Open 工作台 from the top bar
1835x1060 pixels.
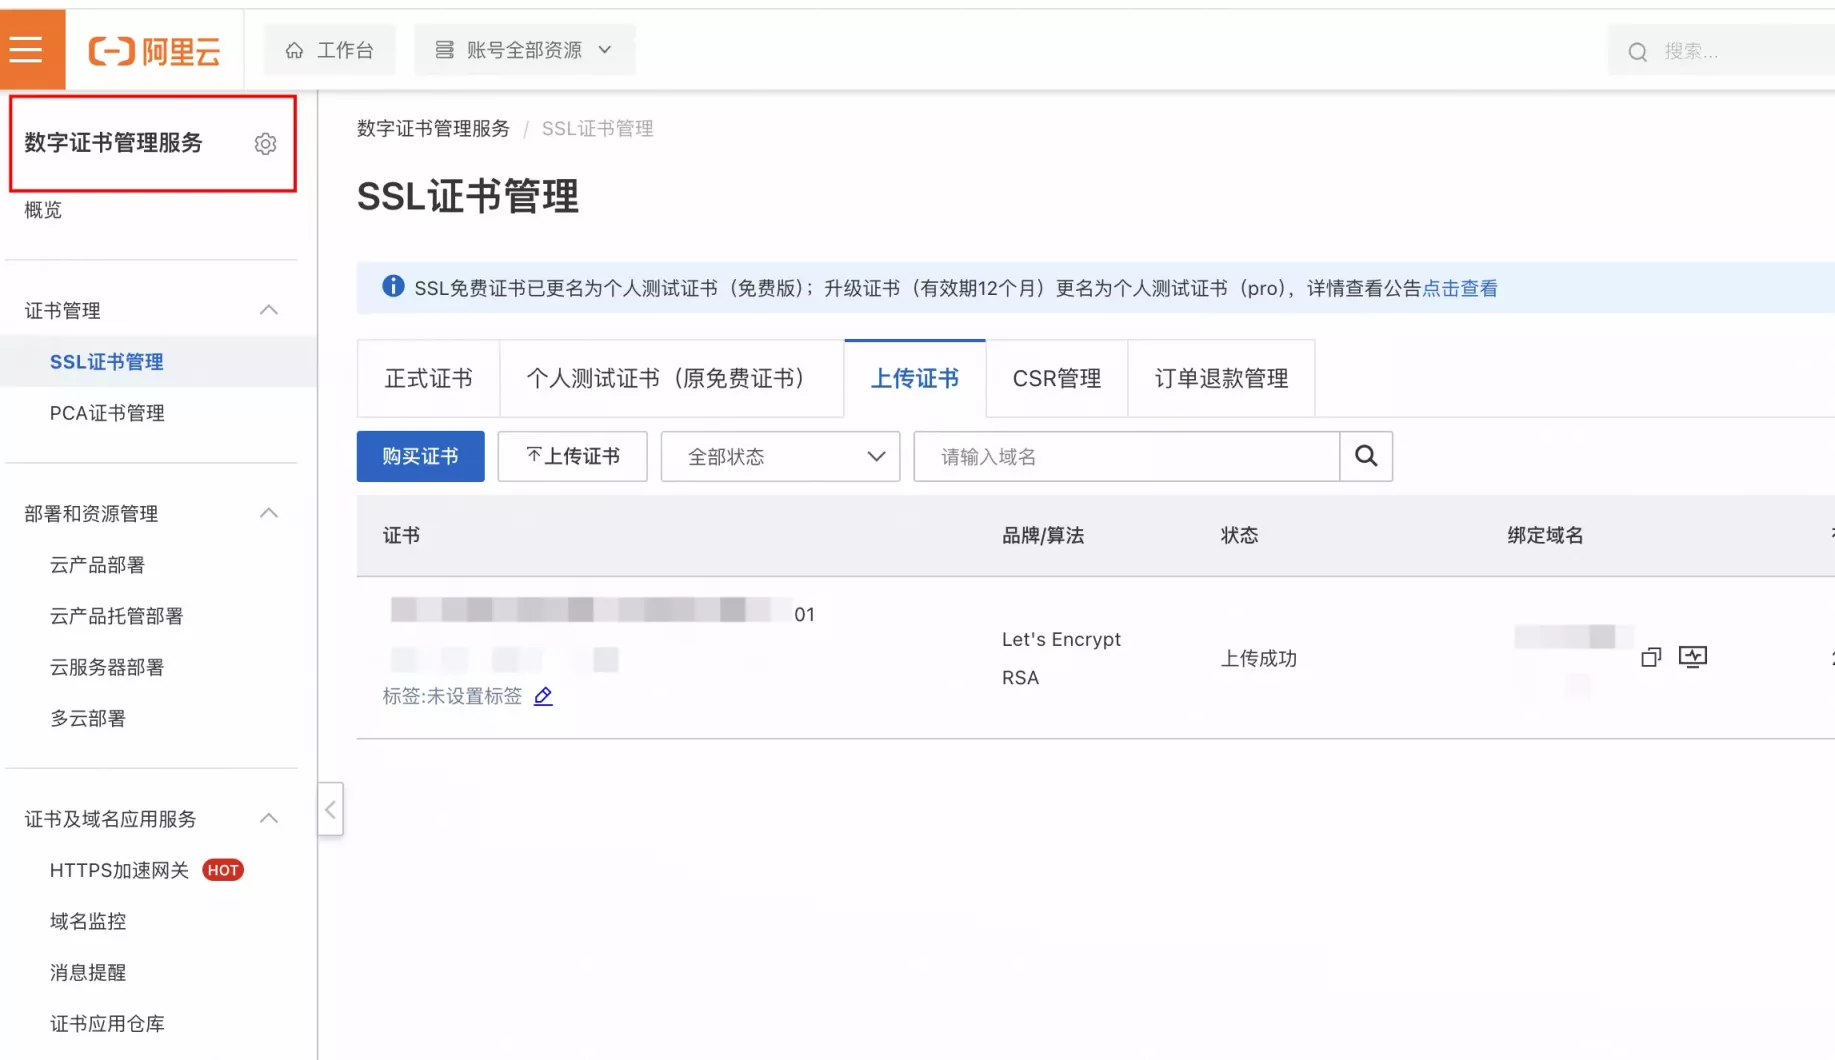(329, 50)
